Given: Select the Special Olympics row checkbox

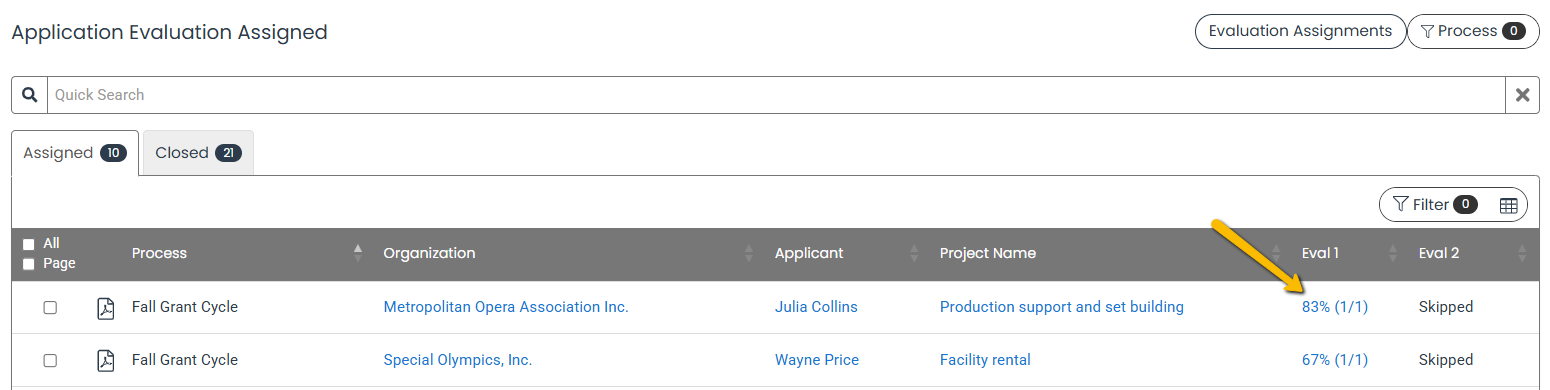Looking at the screenshot, I should point(50,360).
